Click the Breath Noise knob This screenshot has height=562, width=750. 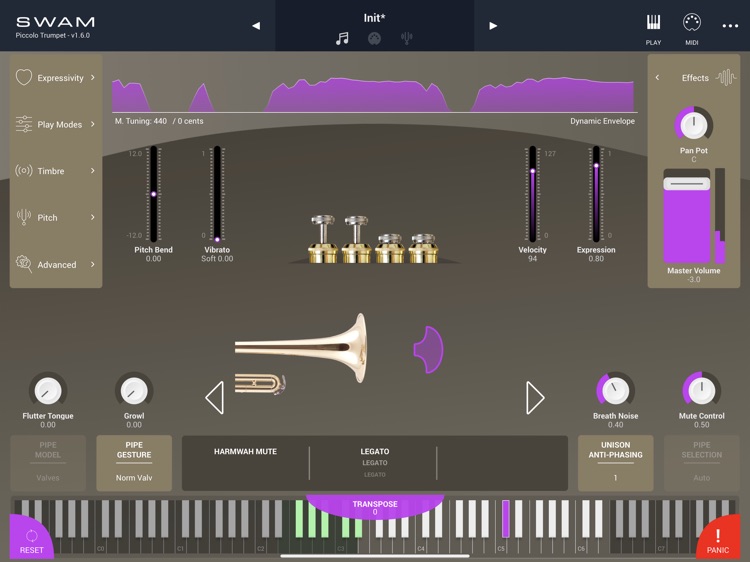(616, 391)
